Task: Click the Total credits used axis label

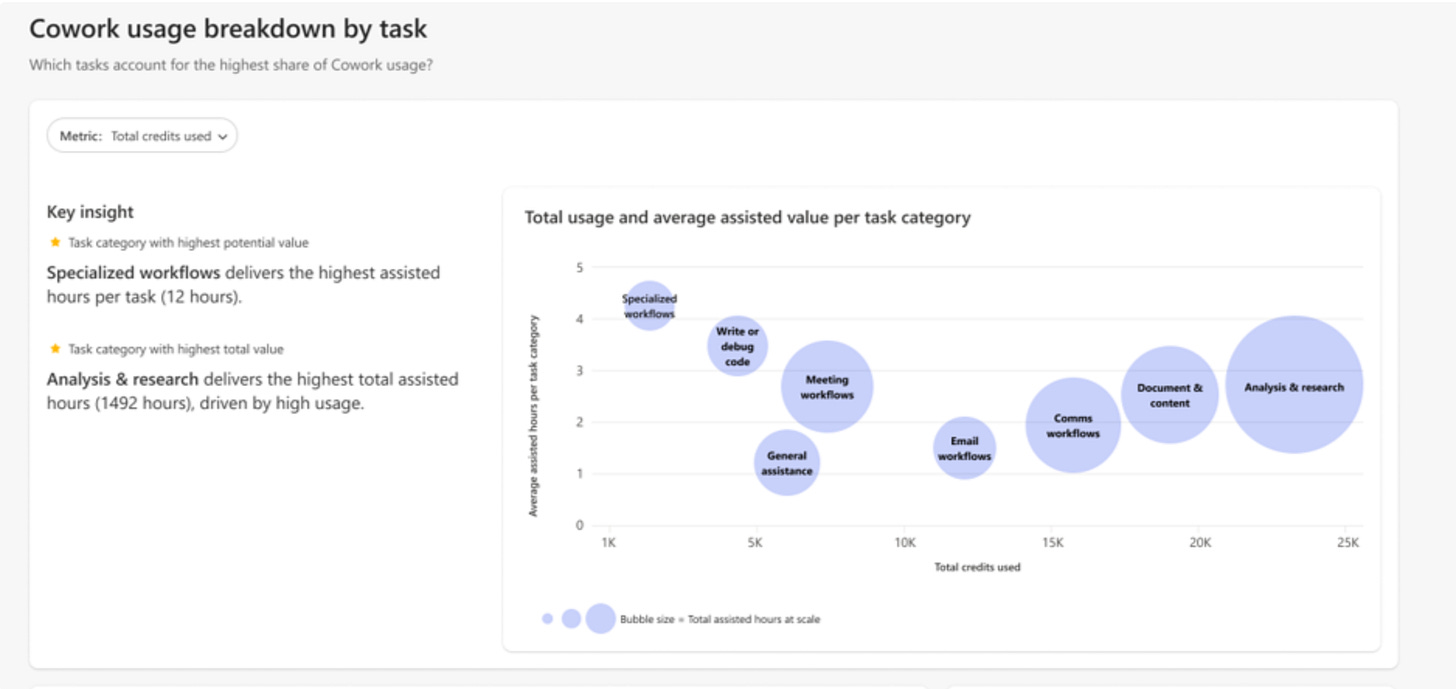Action: (977, 567)
